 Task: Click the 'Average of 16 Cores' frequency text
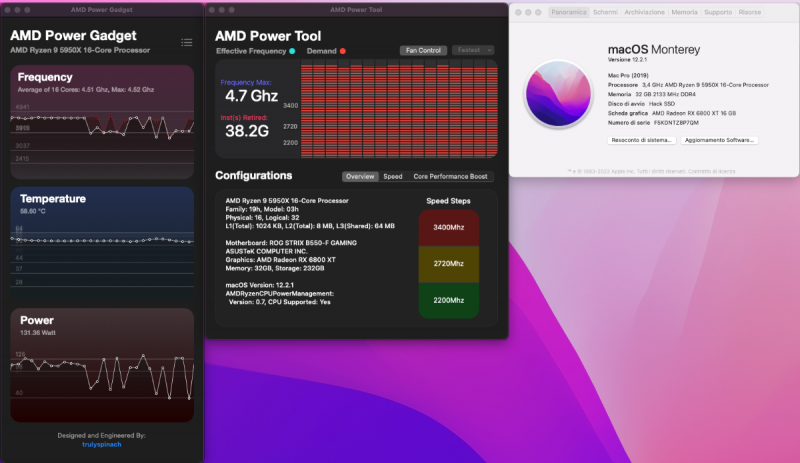tap(86, 90)
